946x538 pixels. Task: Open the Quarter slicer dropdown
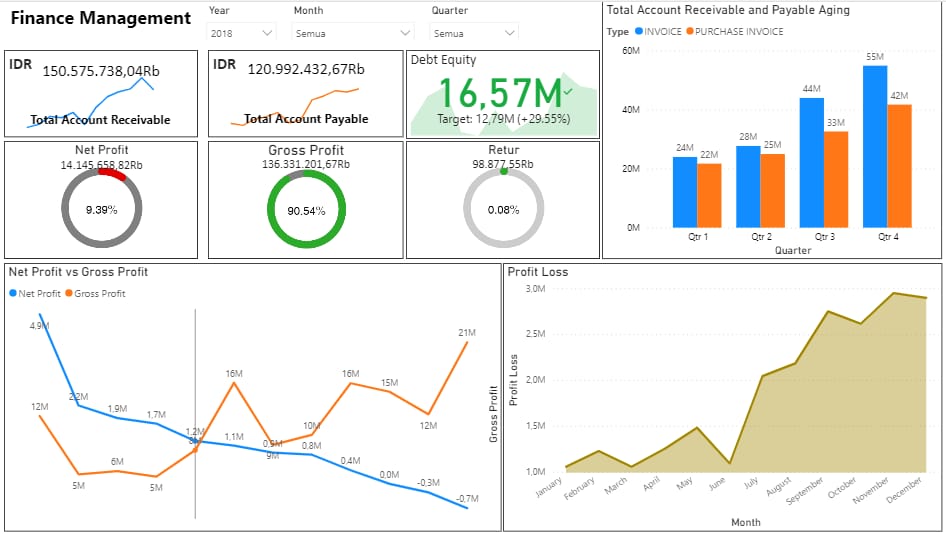(510, 33)
